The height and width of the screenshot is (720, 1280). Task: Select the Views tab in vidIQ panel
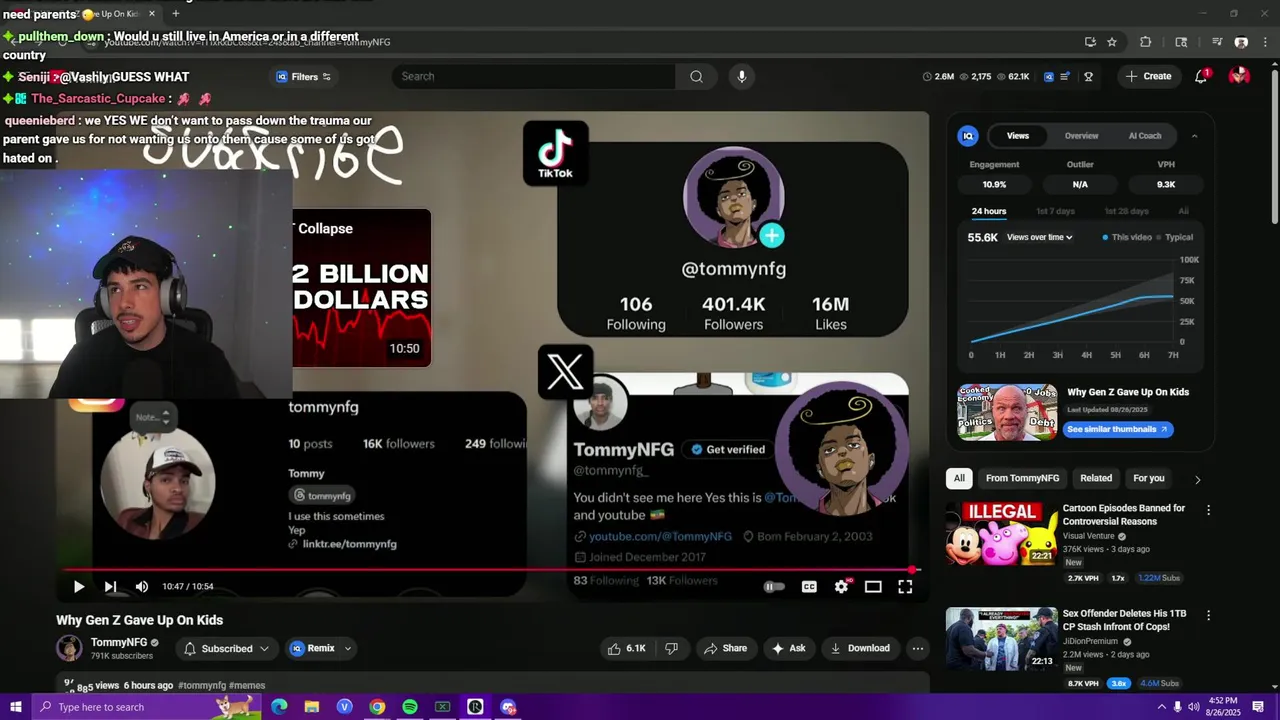1017,136
